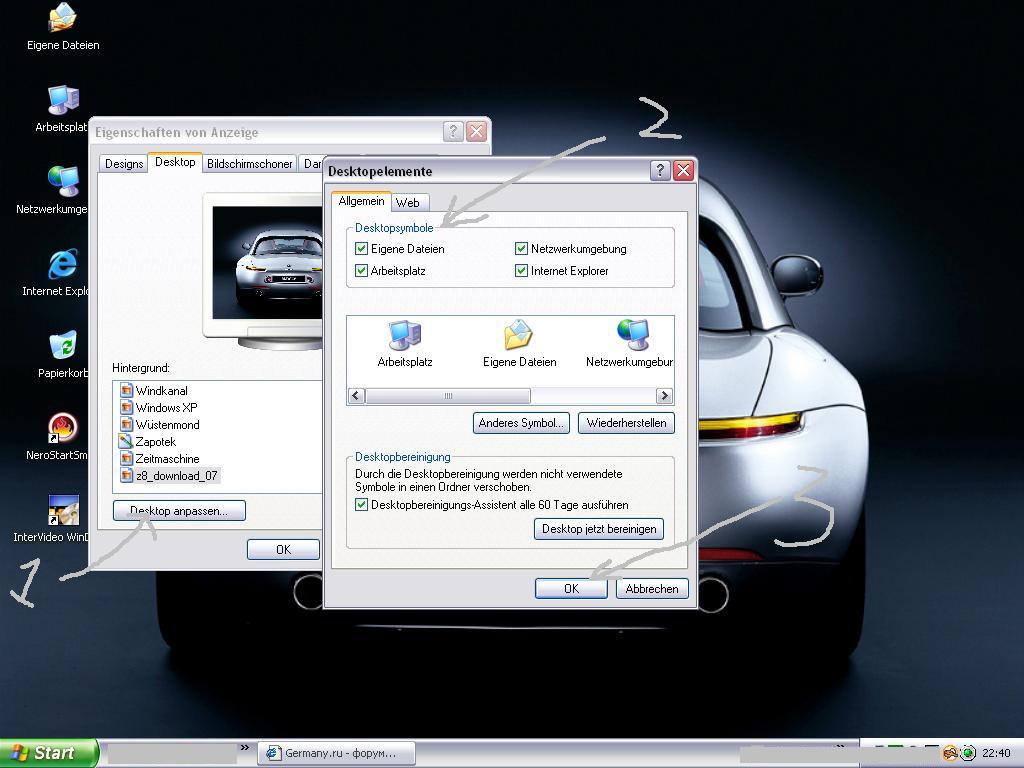Open the Bildschirmschoner tab
This screenshot has width=1024, height=768.
[249, 163]
